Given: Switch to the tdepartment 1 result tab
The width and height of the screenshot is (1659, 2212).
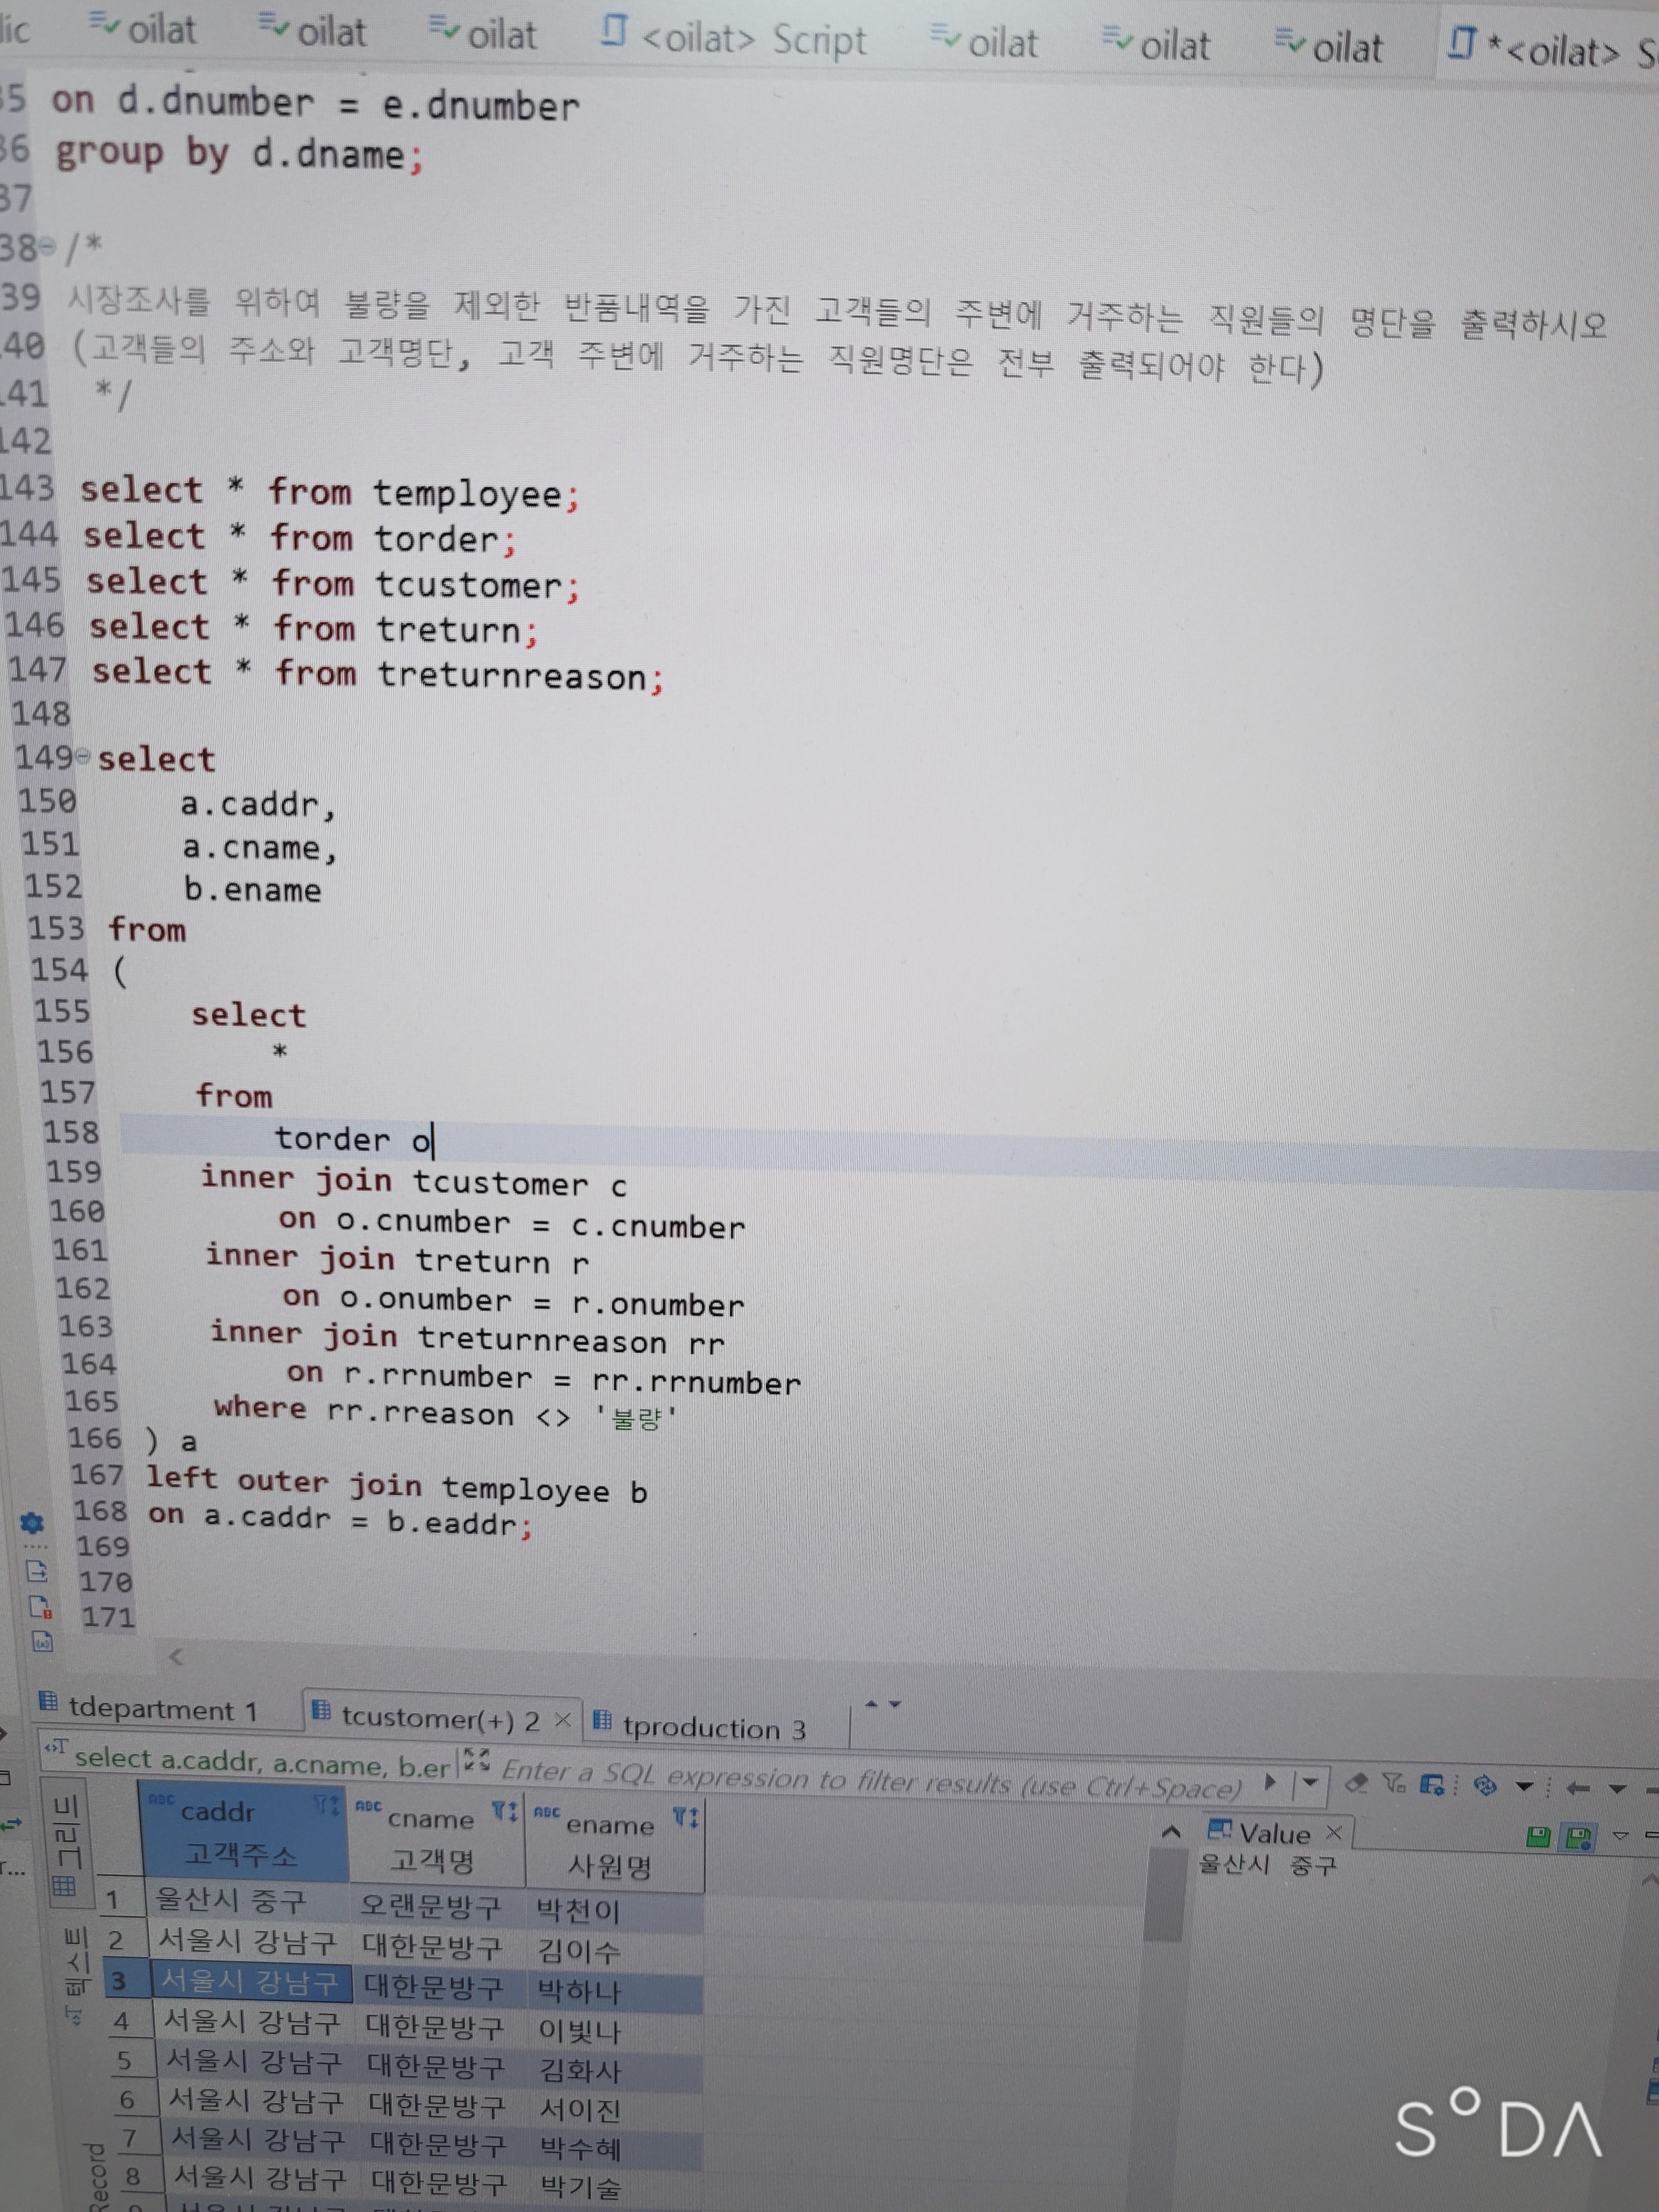Looking at the screenshot, I should [x=160, y=1709].
